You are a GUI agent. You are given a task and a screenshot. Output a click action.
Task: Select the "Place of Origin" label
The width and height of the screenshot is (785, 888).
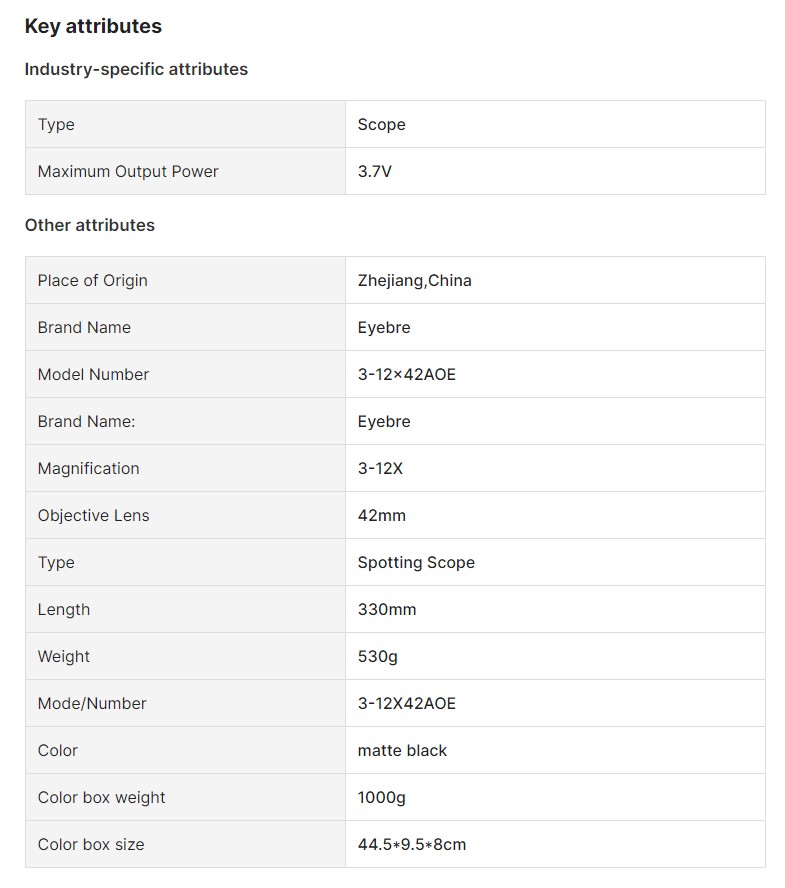click(92, 280)
